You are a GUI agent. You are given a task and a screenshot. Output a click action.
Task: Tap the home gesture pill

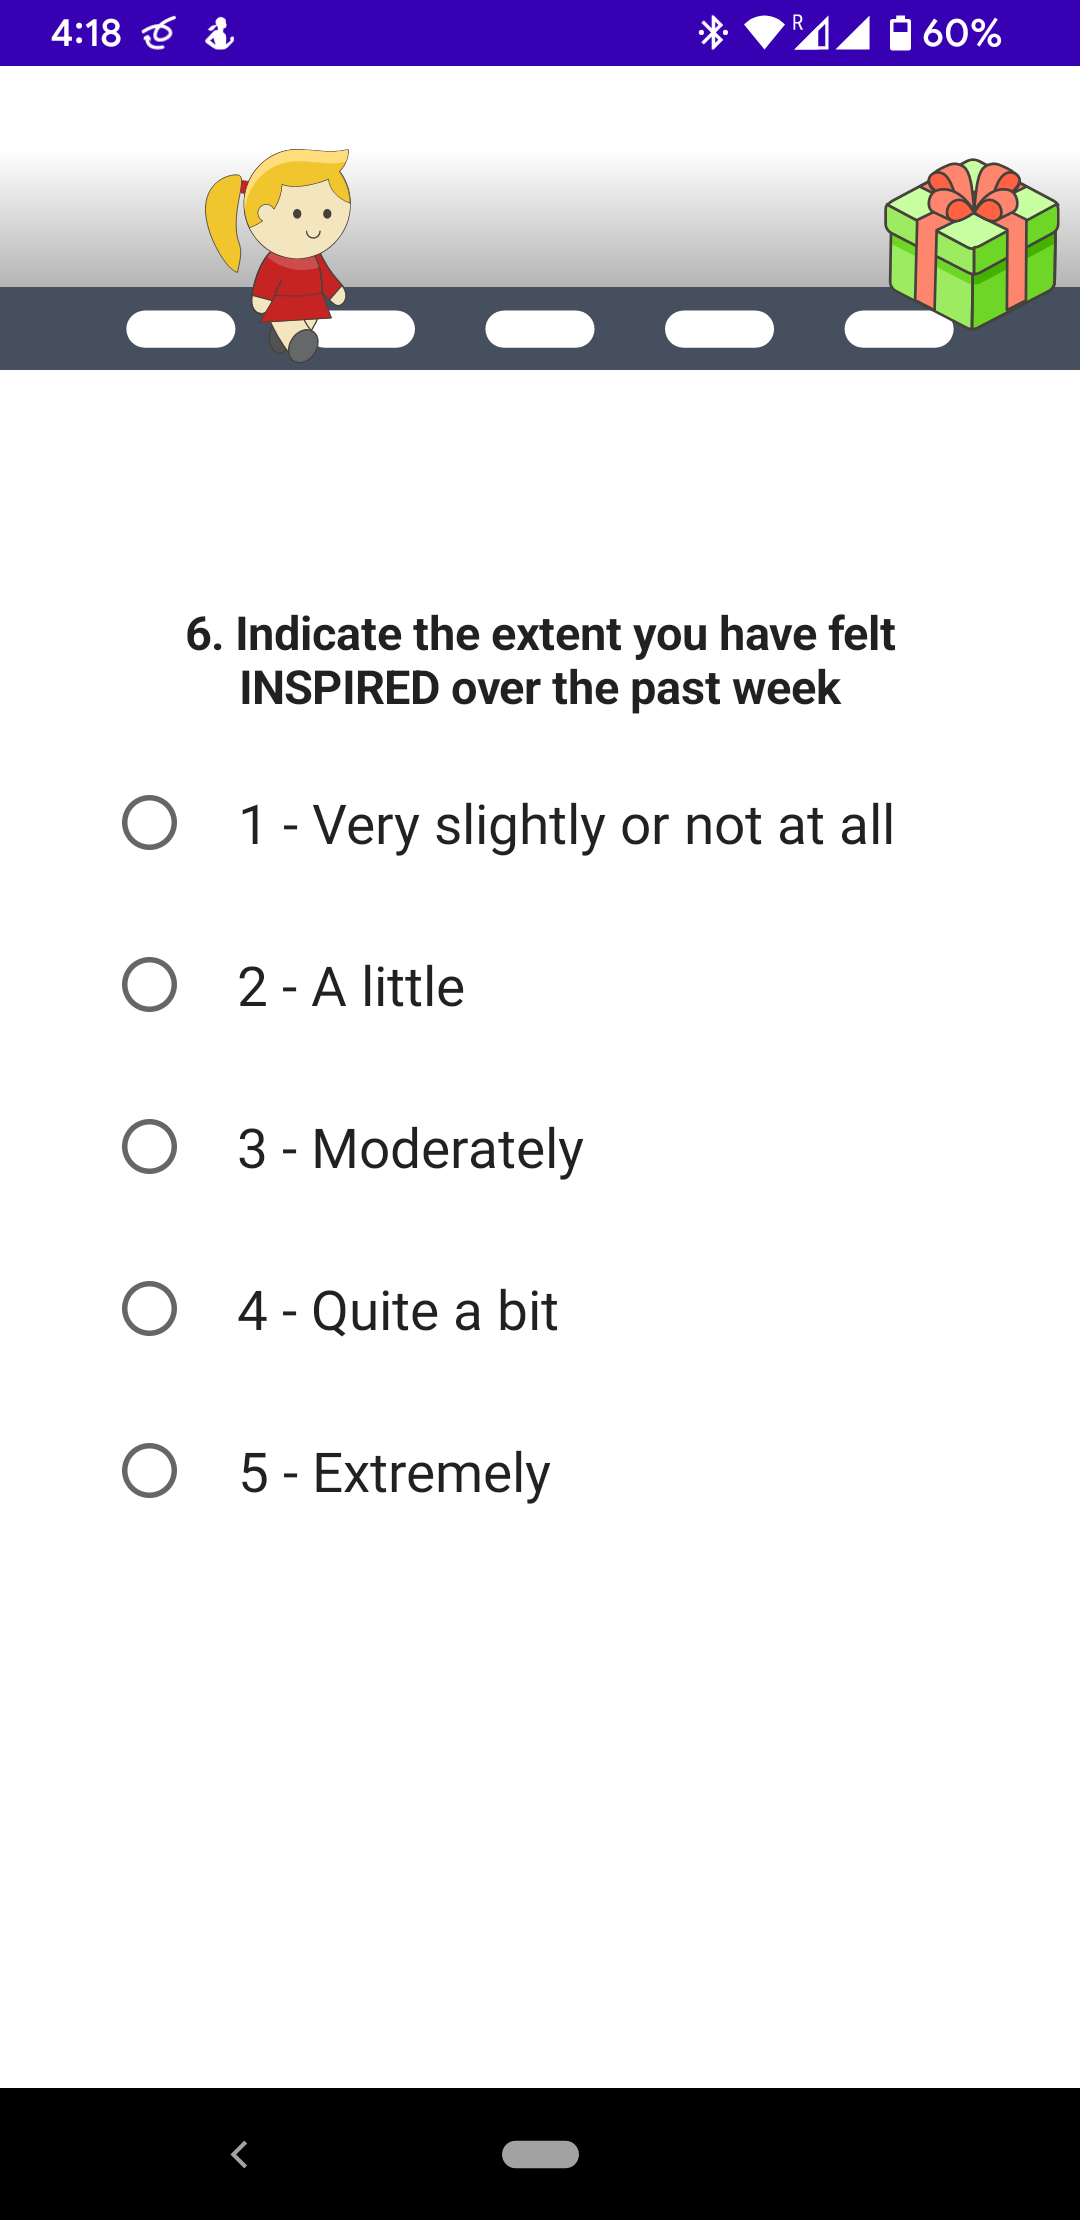tap(540, 2154)
